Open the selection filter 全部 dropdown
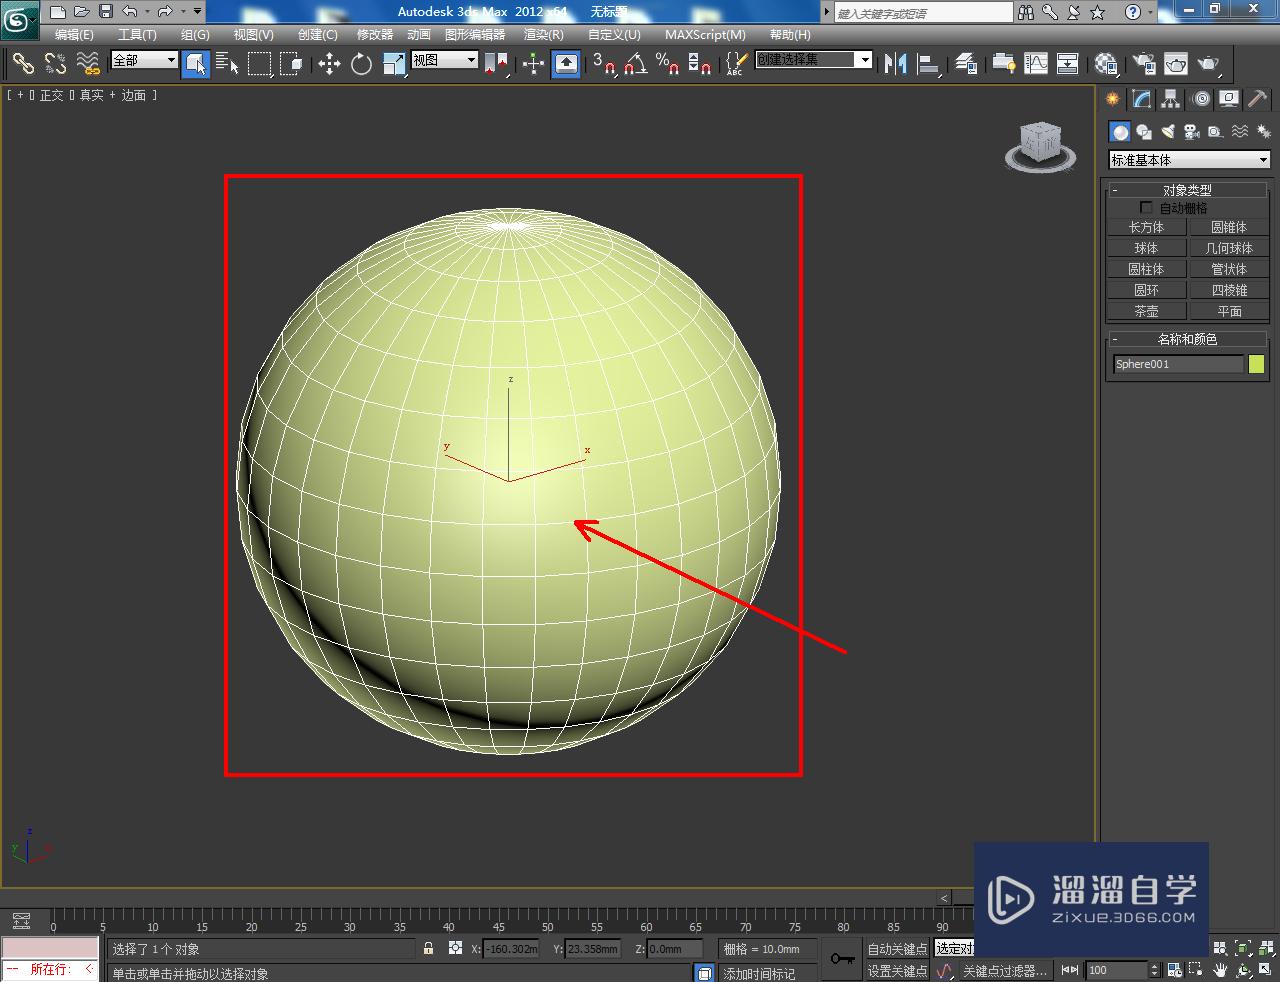Image resolution: width=1280 pixels, height=982 pixels. pos(143,60)
